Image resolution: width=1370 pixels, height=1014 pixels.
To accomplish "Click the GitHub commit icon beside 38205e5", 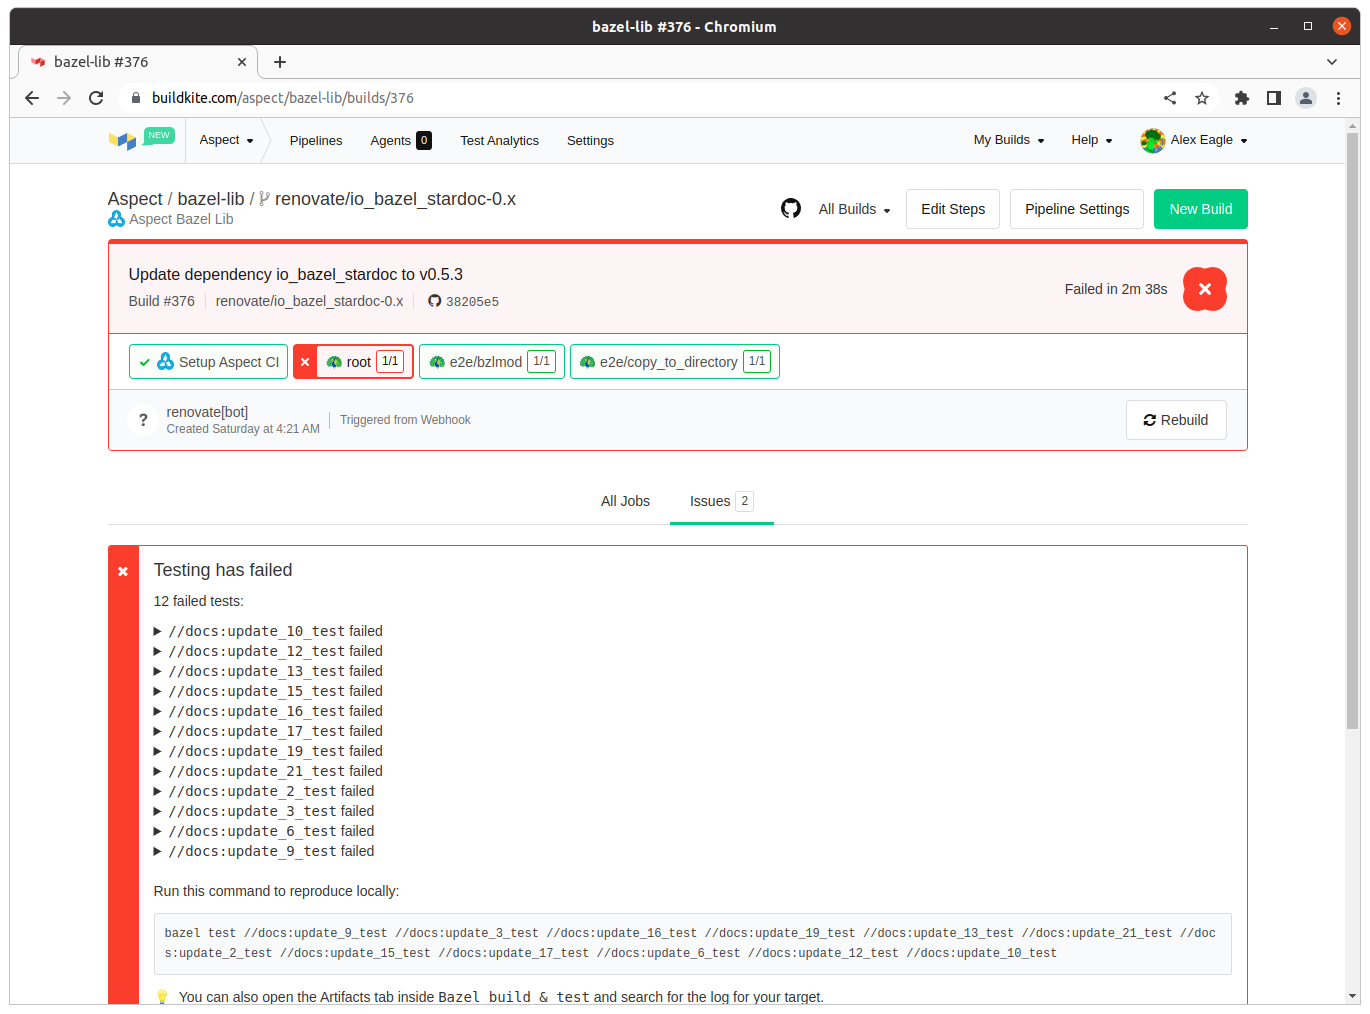I will (x=435, y=301).
